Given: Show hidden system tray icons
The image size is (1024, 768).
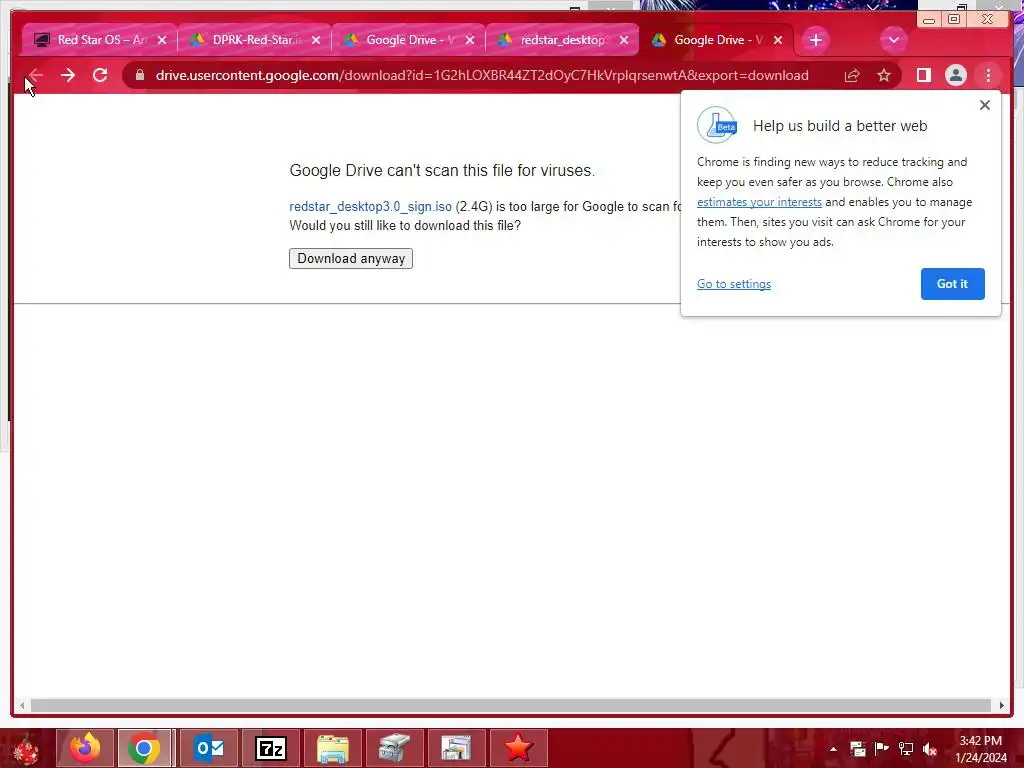Looking at the screenshot, I should [x=833, y=749].
